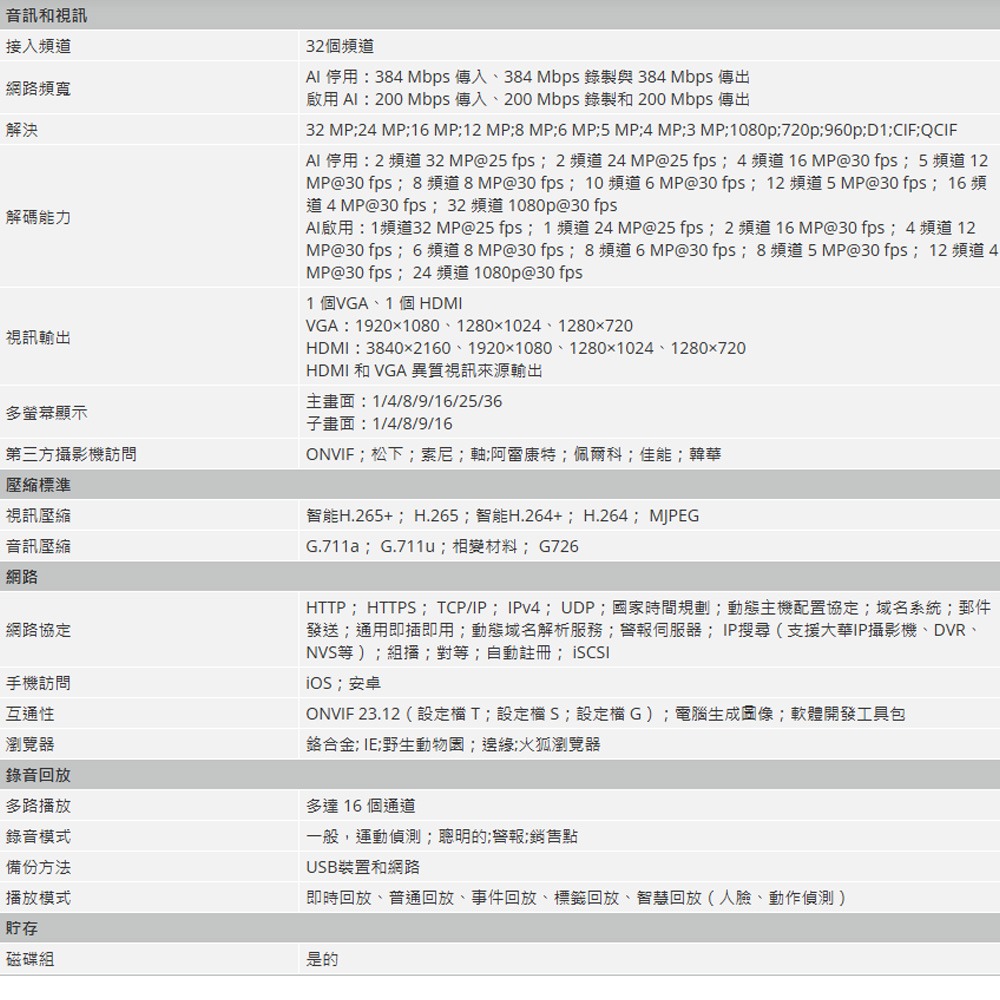This screenshot has height=1000, width=1000.
Task: Select the 音訊壓縮 label
Action: click(x=38, y=546)
